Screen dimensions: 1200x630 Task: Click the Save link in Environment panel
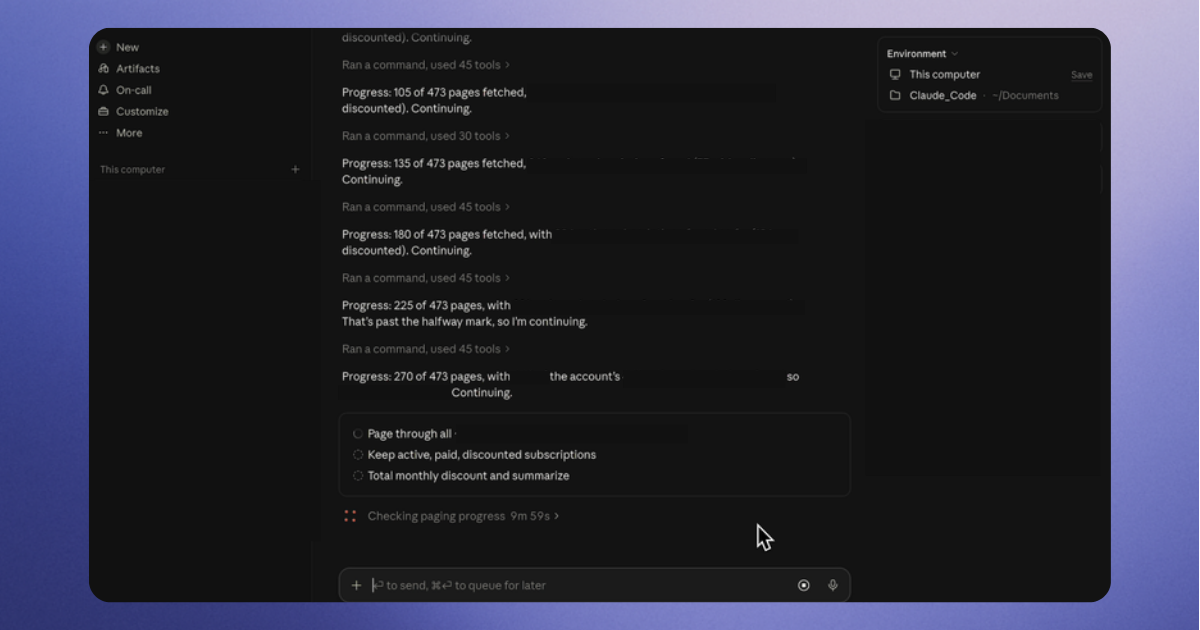pos(1082,75)
